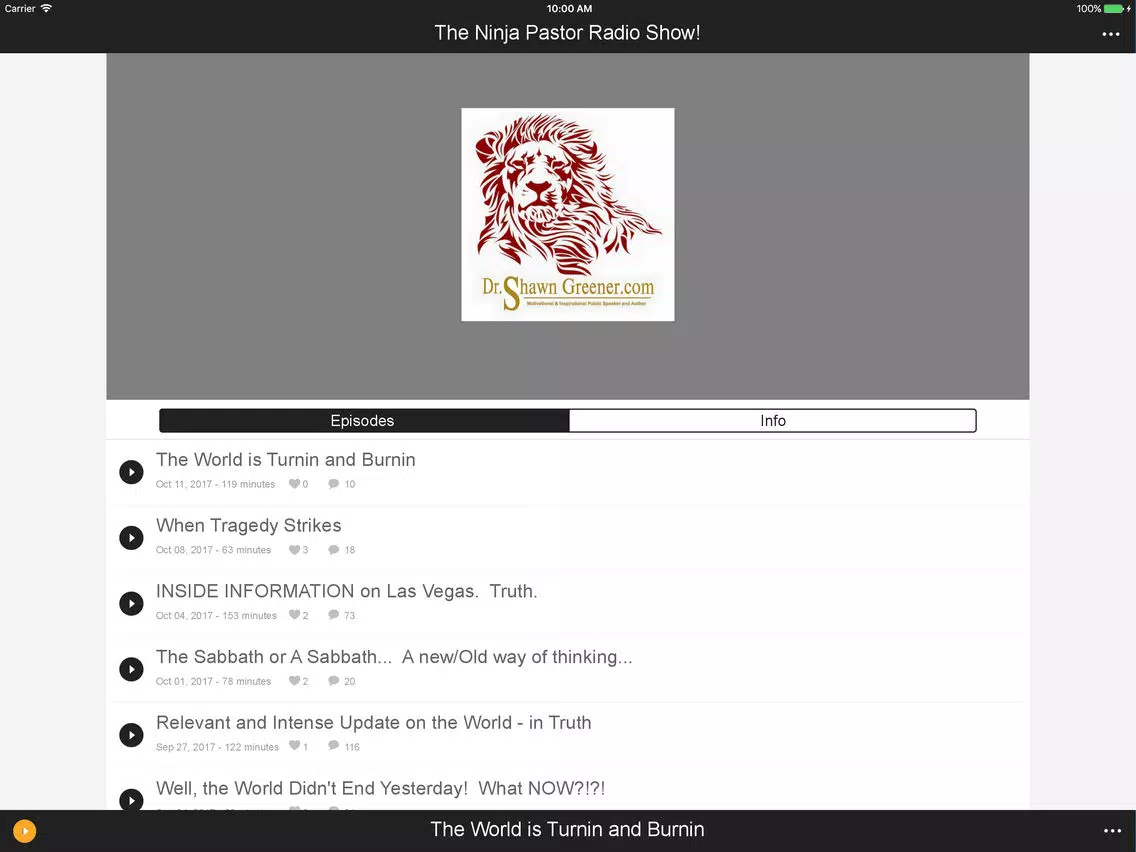Play the "When Tragedy Strikes" episode

point(131,538)
